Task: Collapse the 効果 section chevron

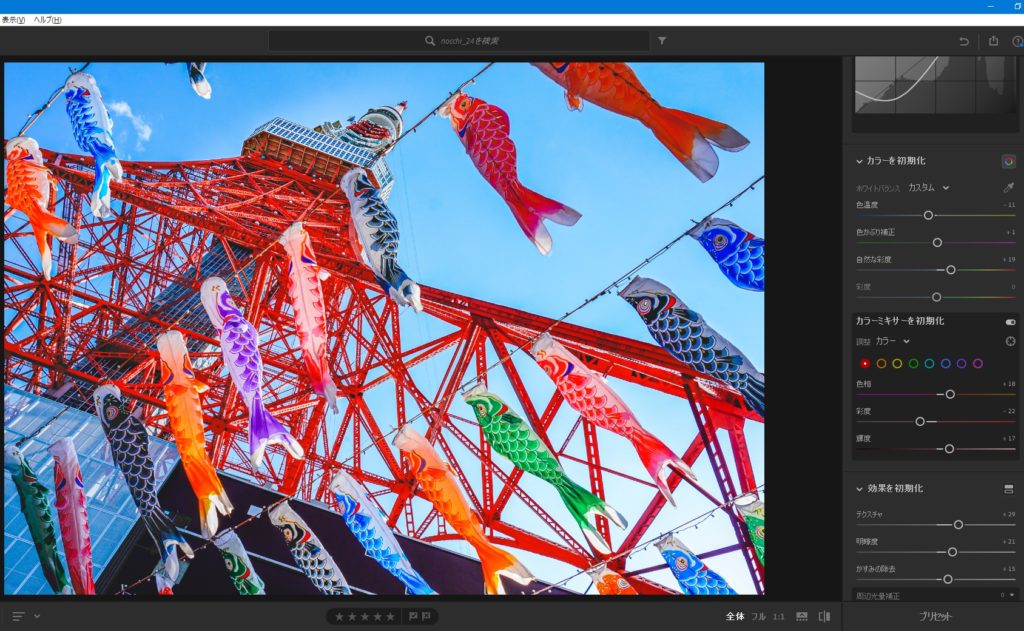Action: (x=859, y=489)
